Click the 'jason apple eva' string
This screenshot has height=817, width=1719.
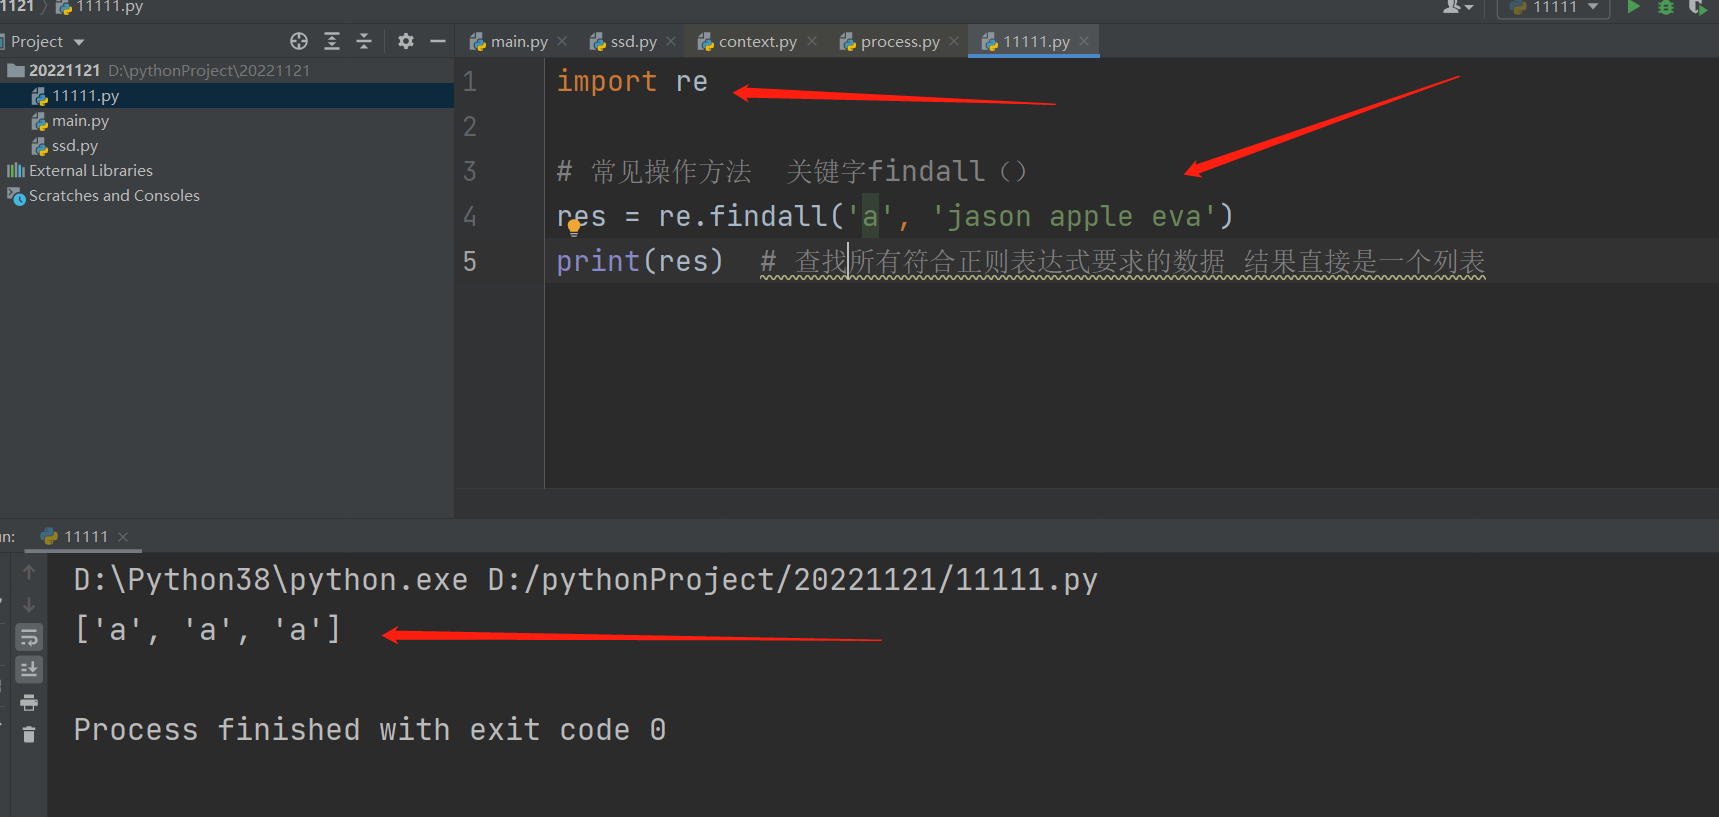click(x=1074, y=217)
